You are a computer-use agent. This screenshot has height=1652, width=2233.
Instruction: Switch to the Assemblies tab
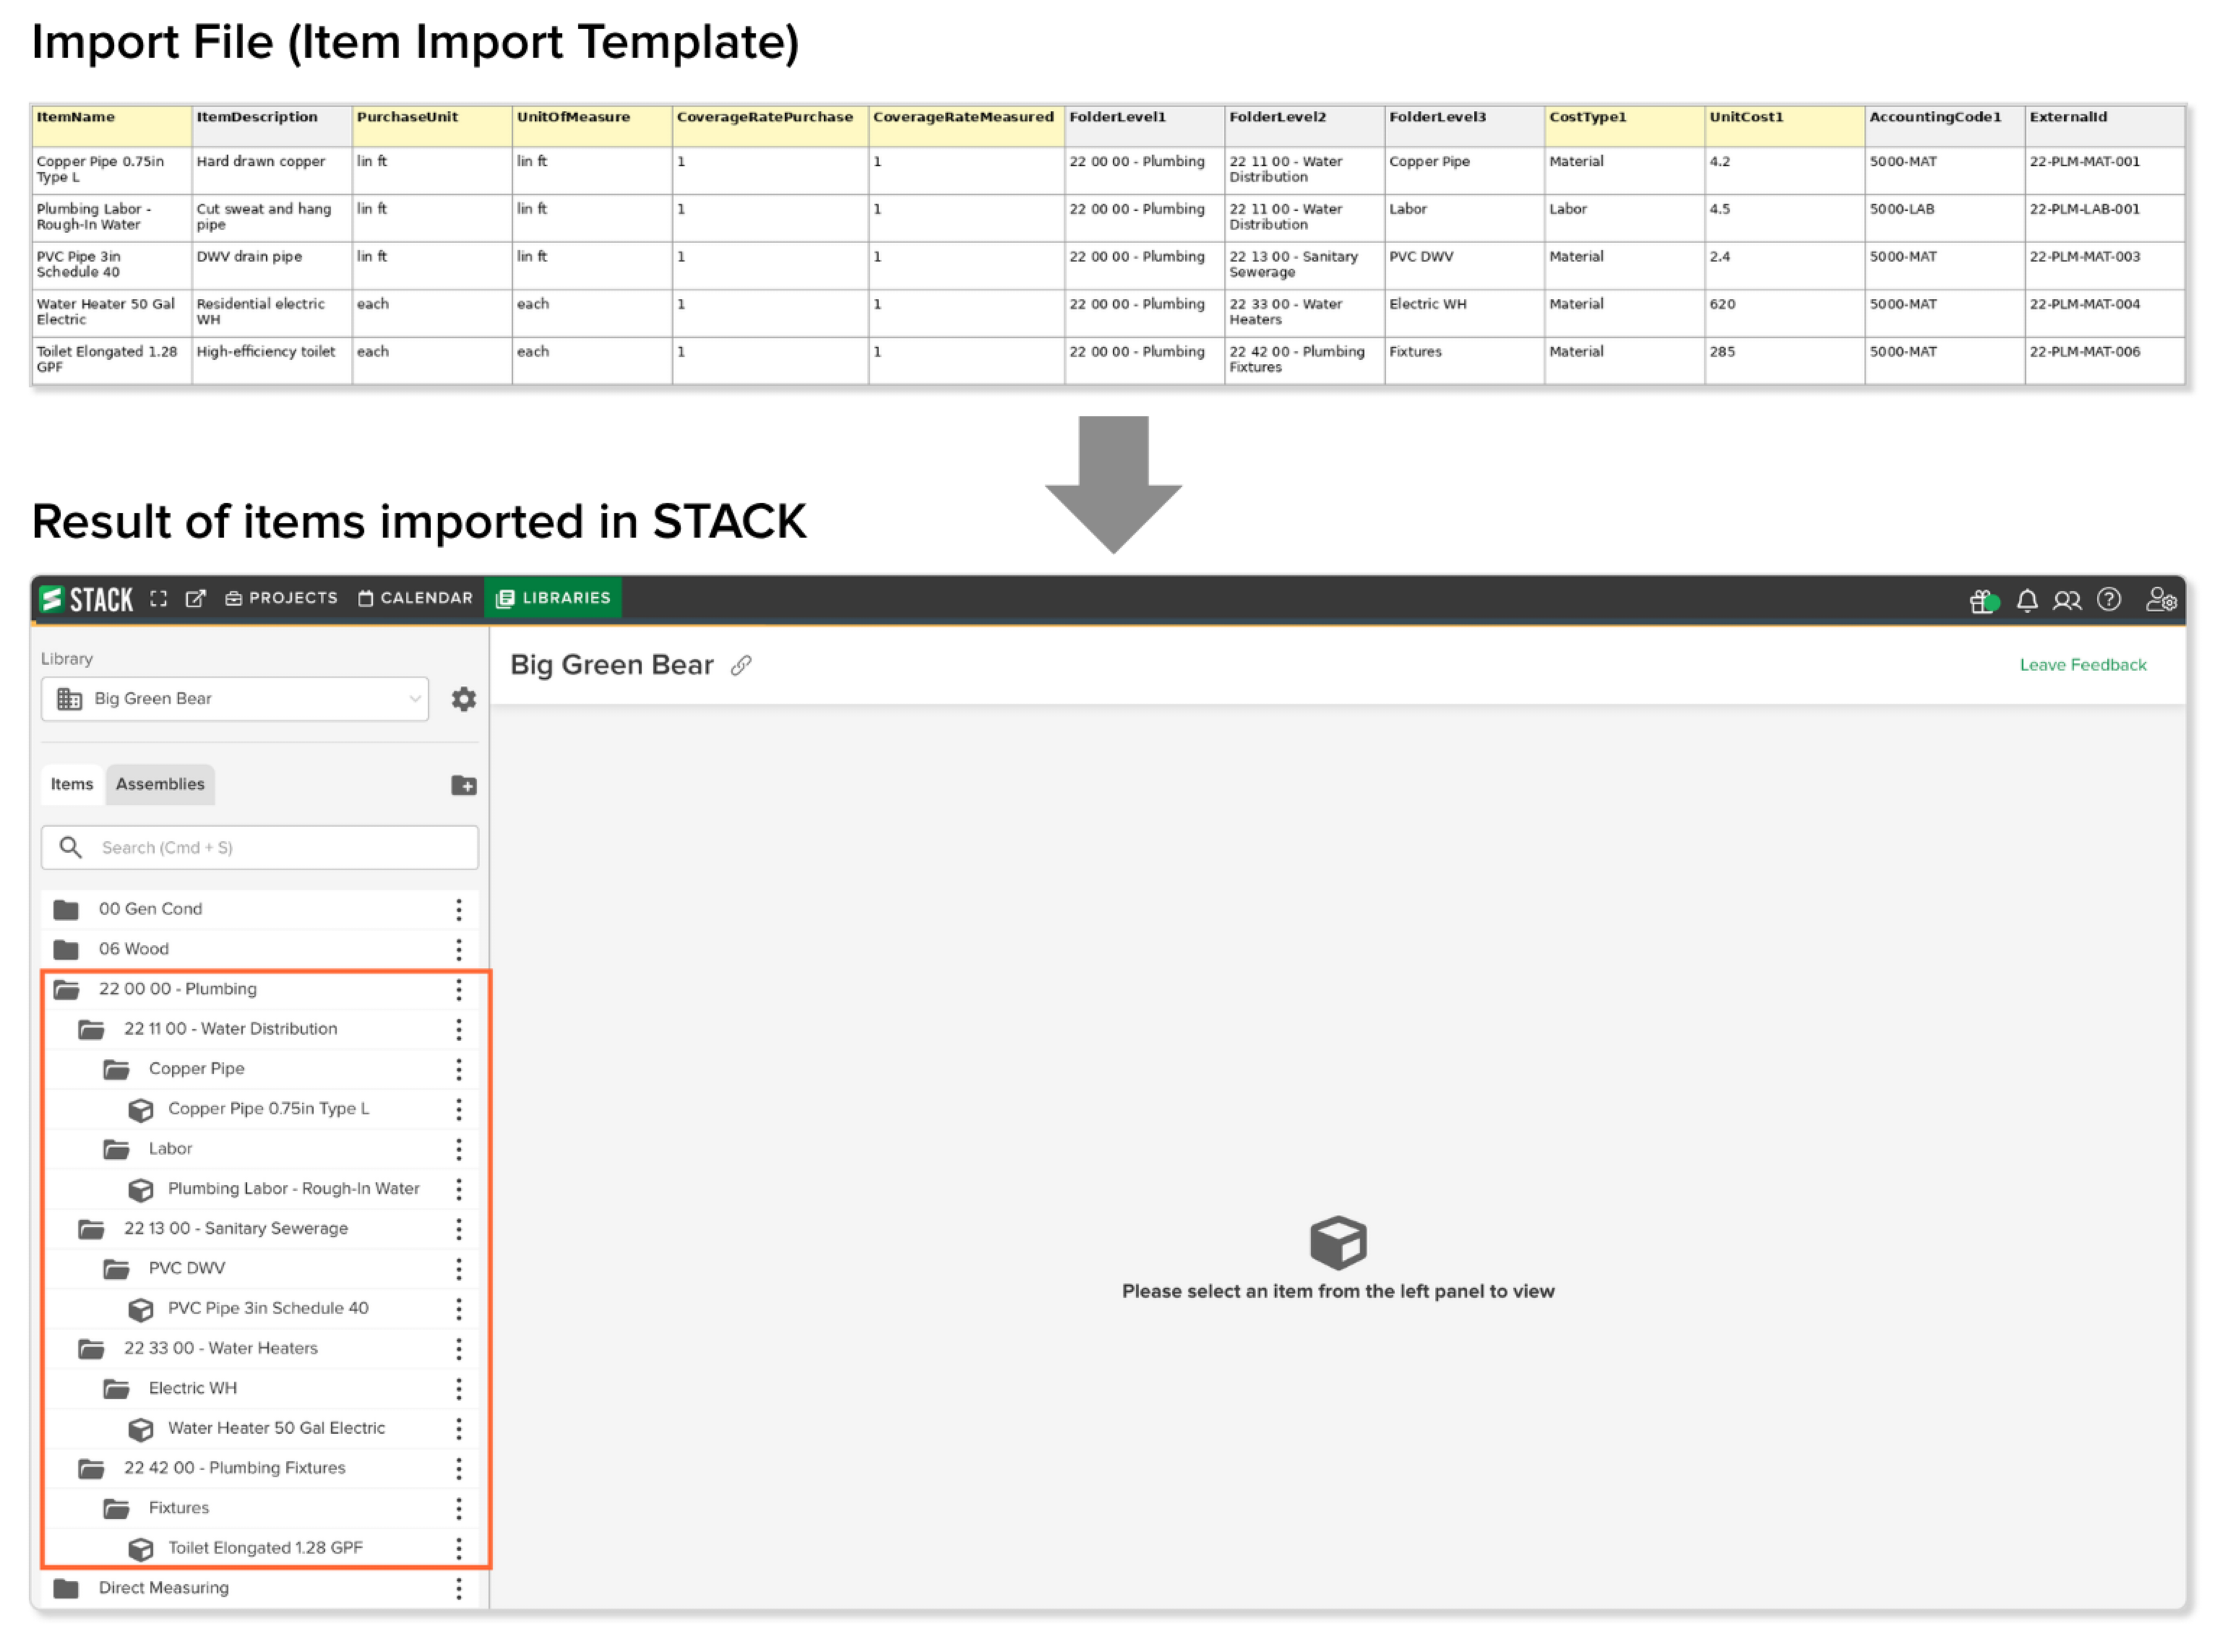160,785
